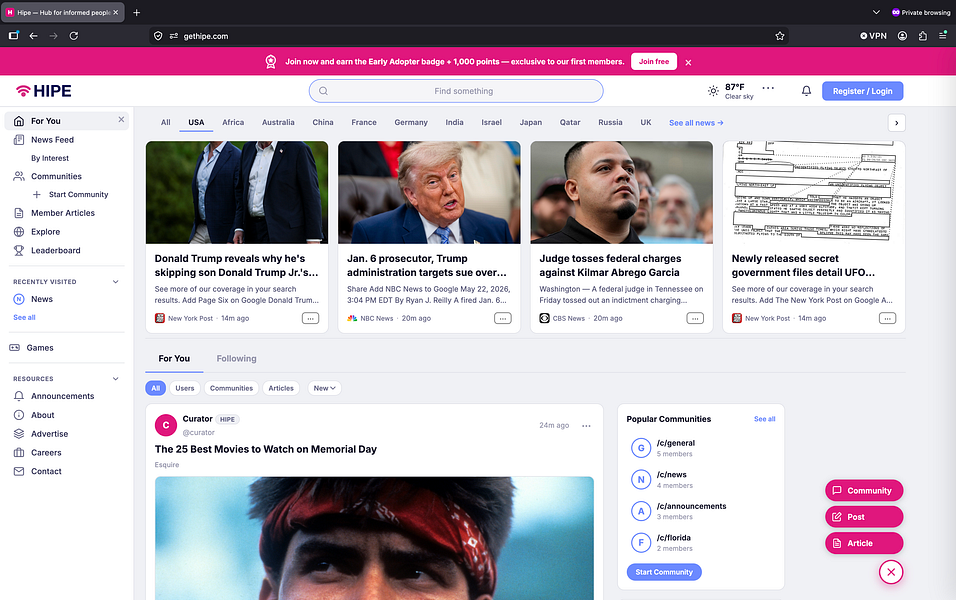The height and width of the screenshot is (600, 956).
Task: Click the /c/florida community icon
Action: 641,543
